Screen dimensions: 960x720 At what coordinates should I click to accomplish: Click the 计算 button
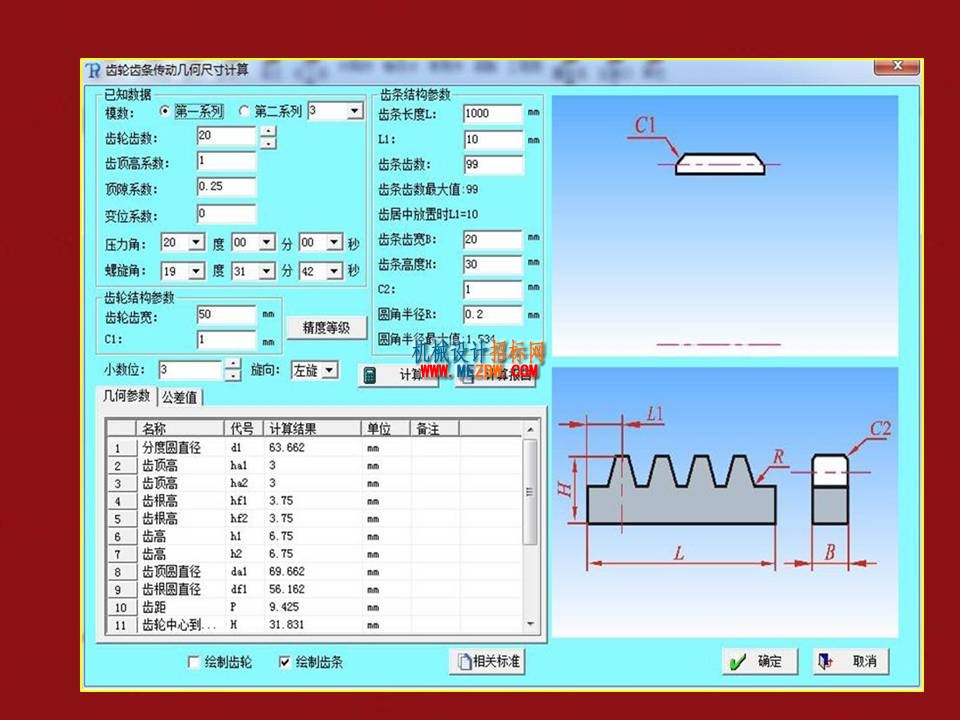(399, 375)
